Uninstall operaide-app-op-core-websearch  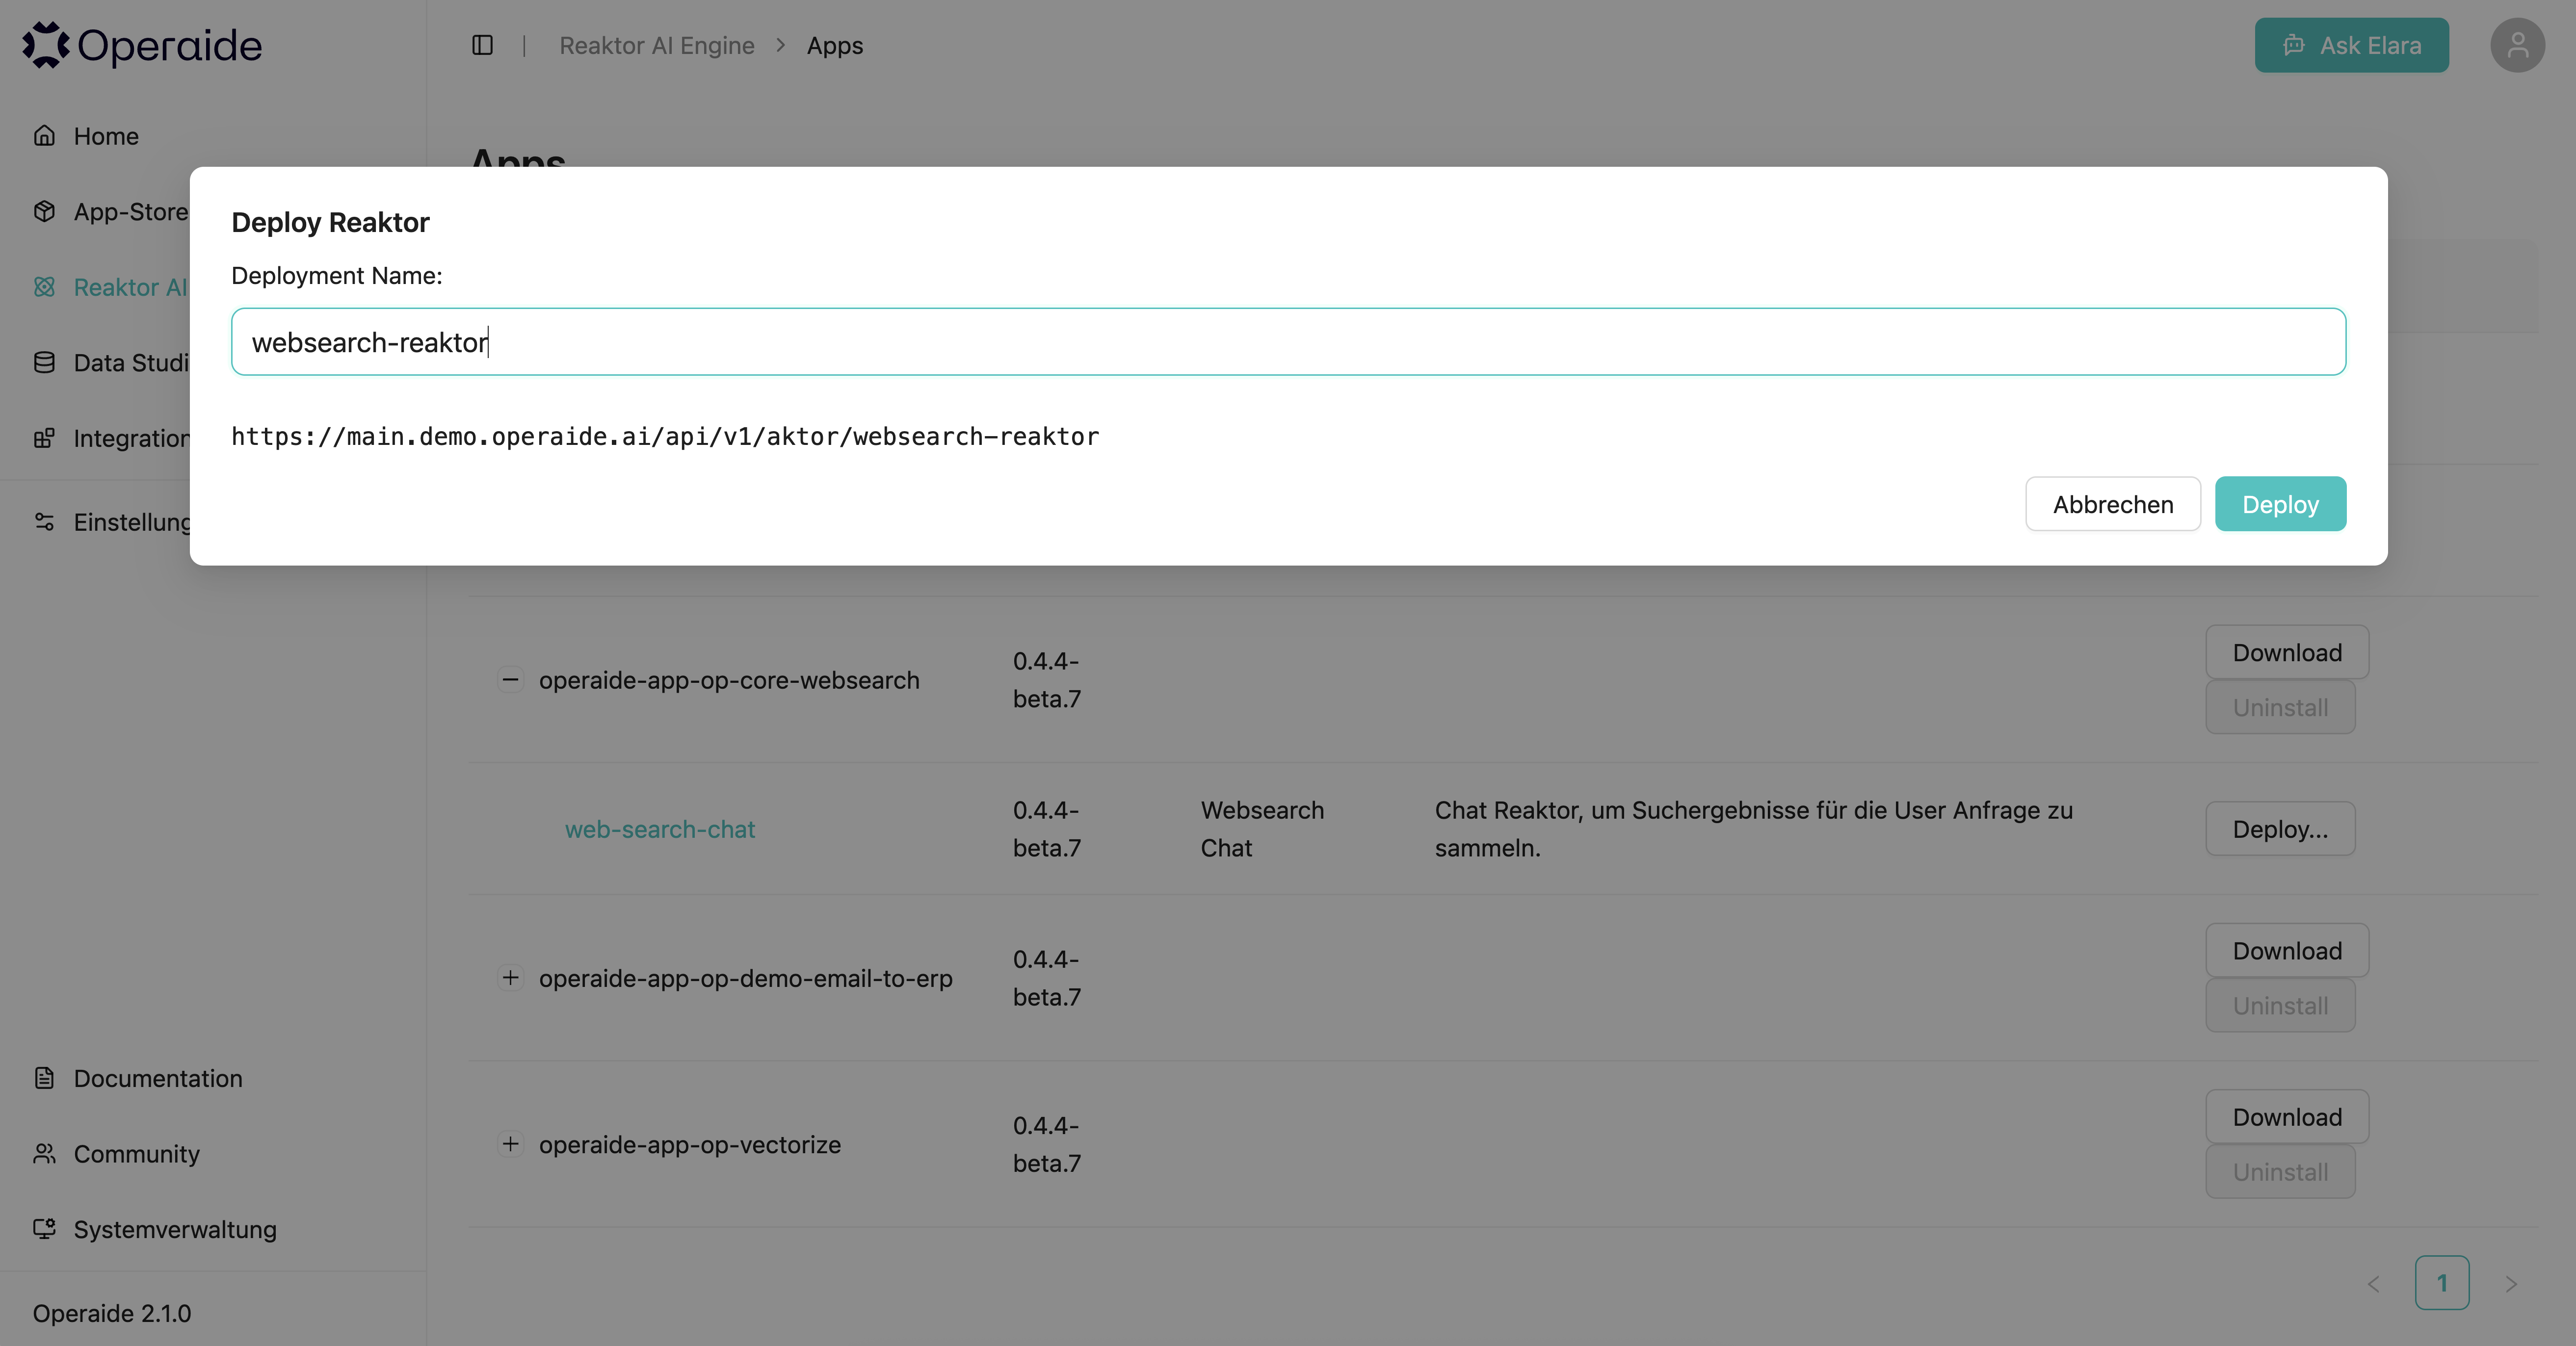coord(2280,707)
